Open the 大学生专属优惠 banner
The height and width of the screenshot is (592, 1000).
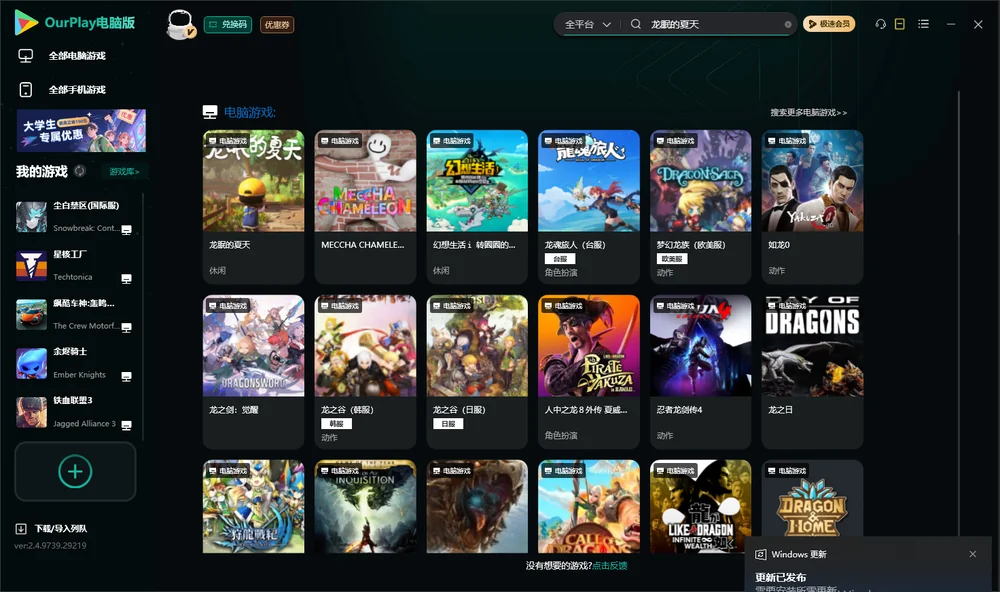point(81,131)
